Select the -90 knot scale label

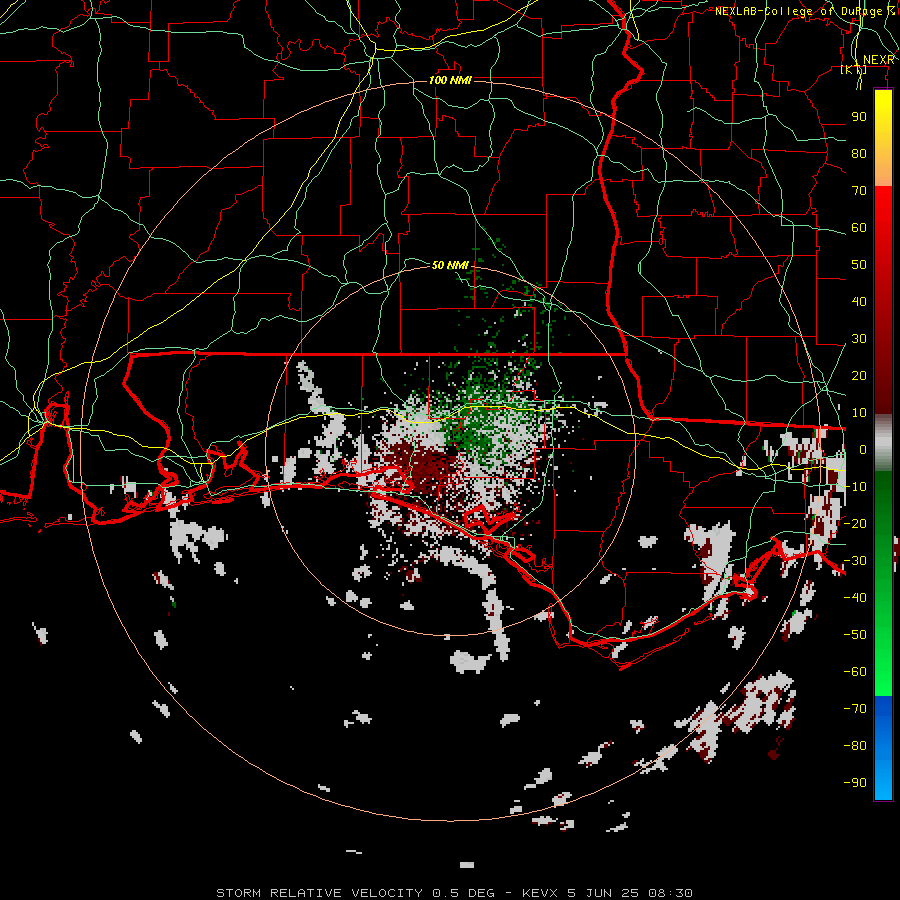click(855, 783)
